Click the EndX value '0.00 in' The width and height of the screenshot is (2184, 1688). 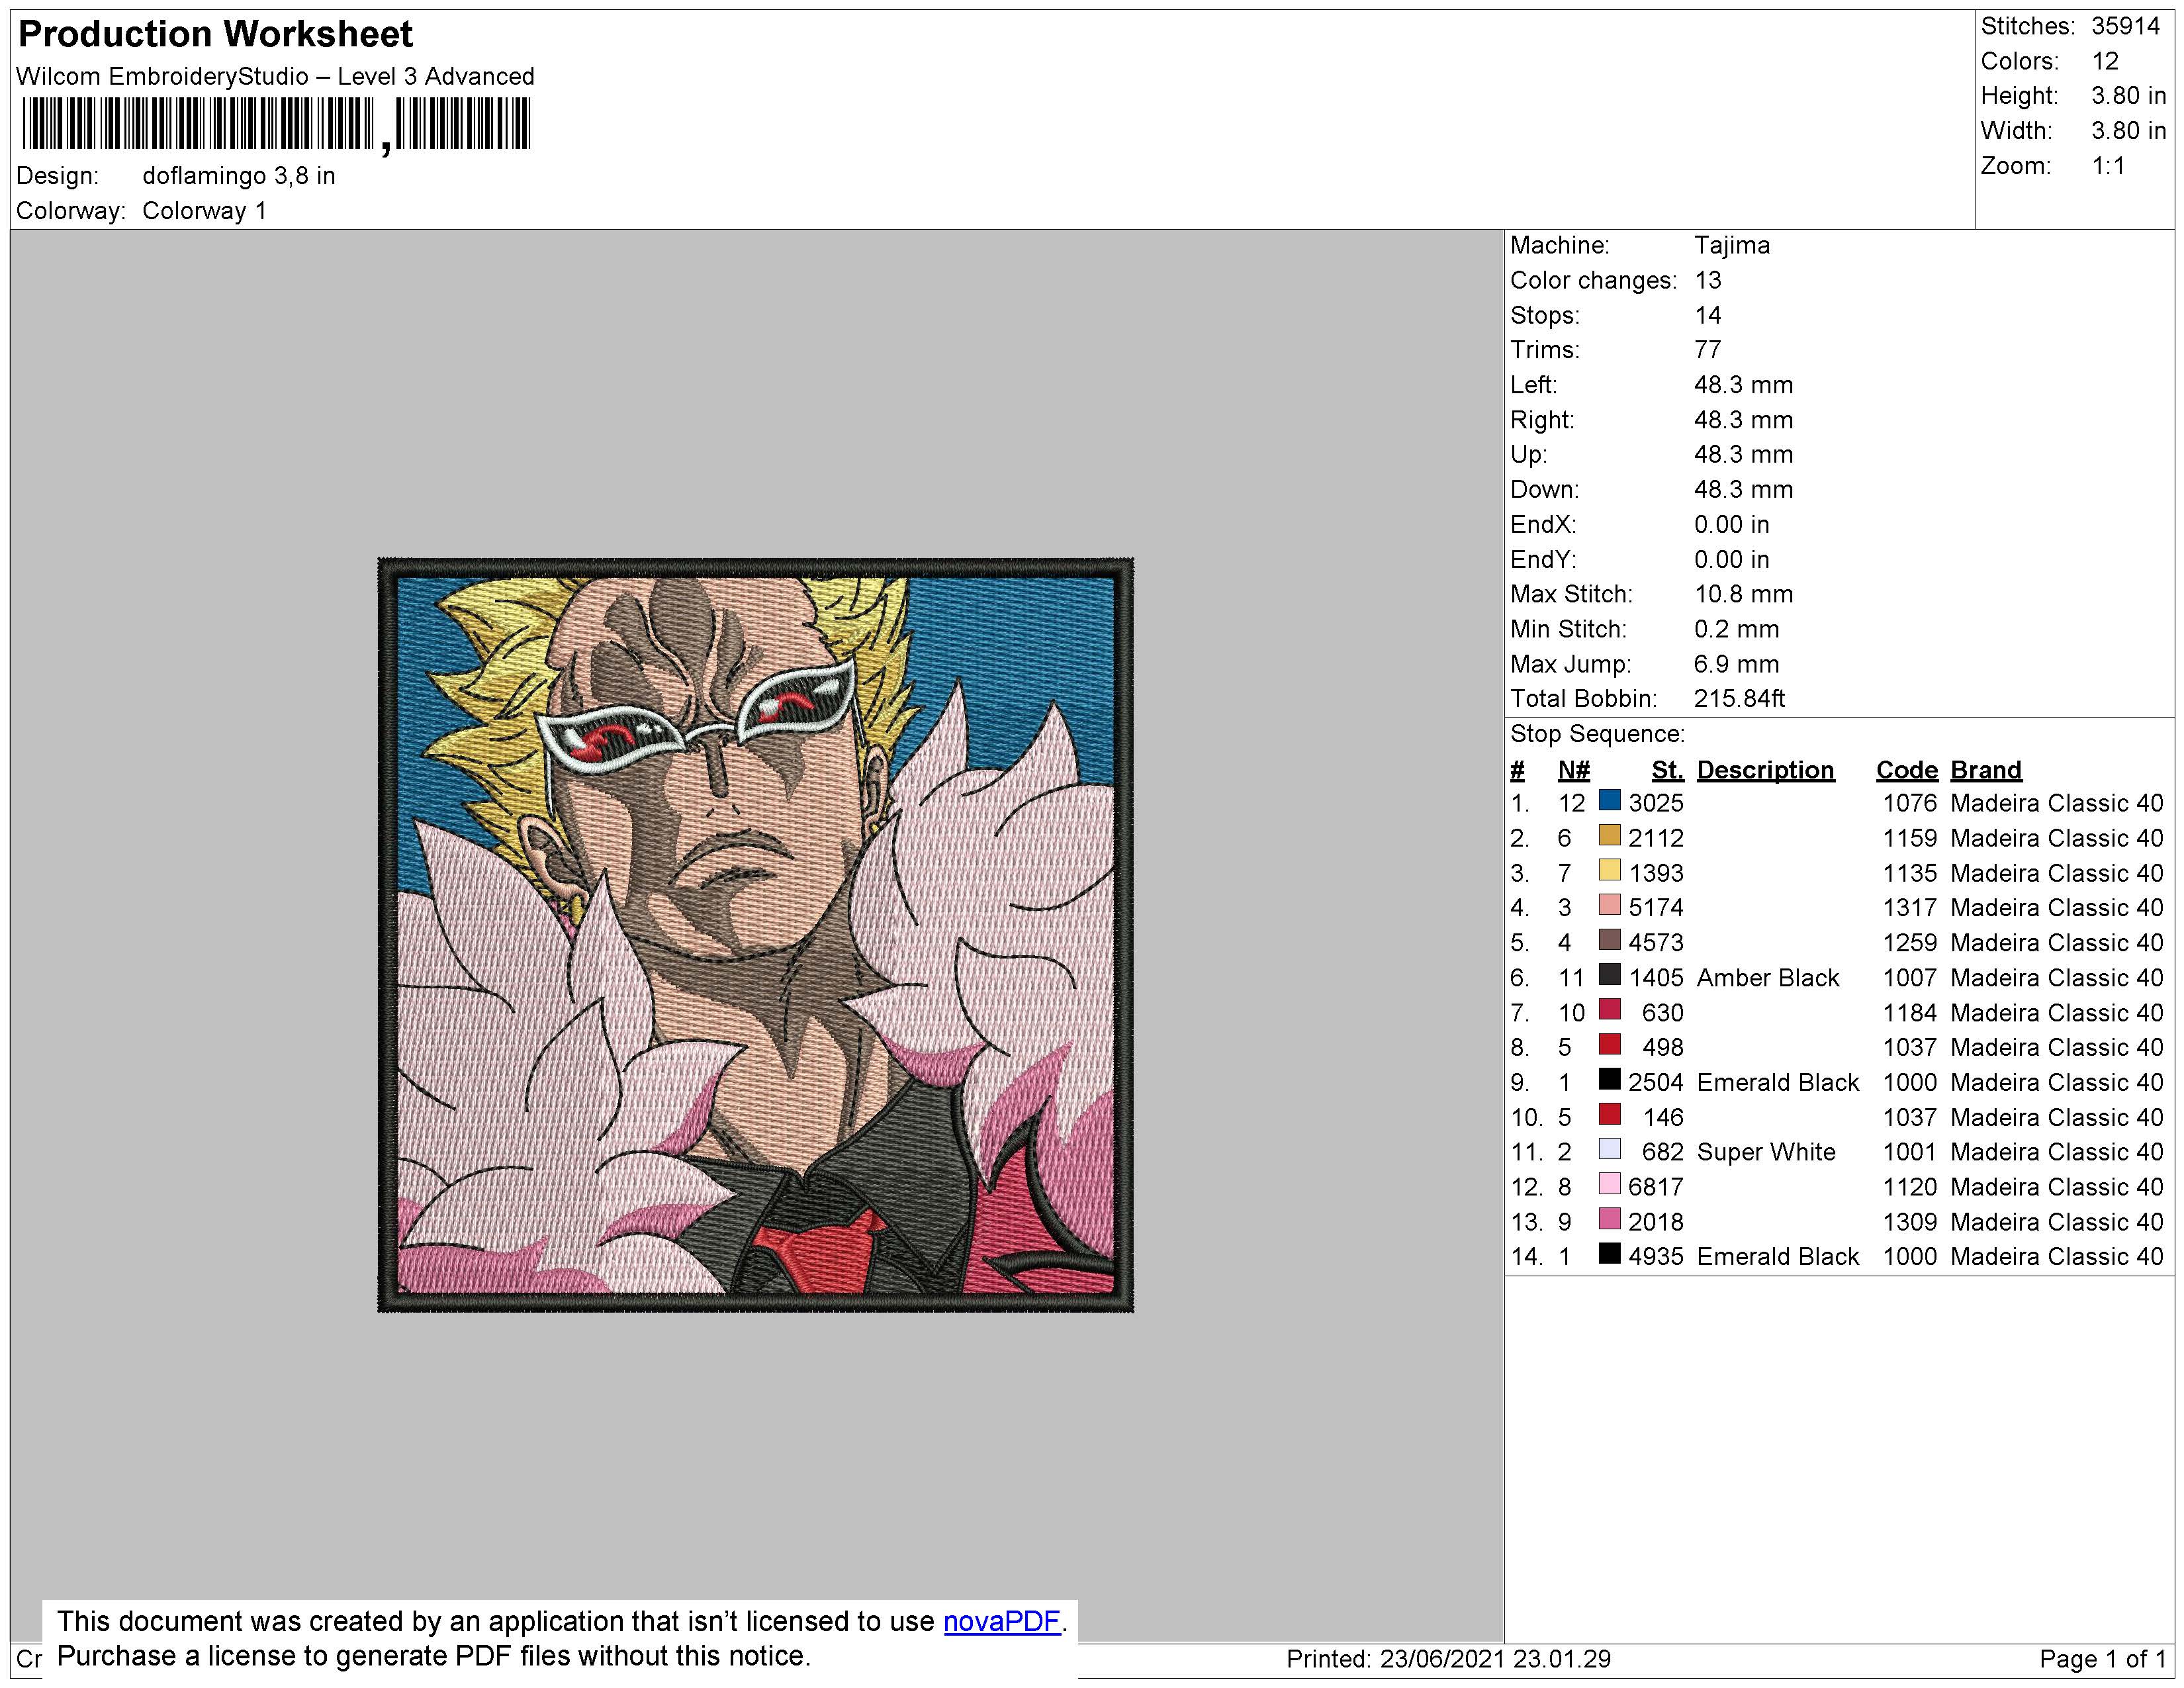pos(1731,524)
